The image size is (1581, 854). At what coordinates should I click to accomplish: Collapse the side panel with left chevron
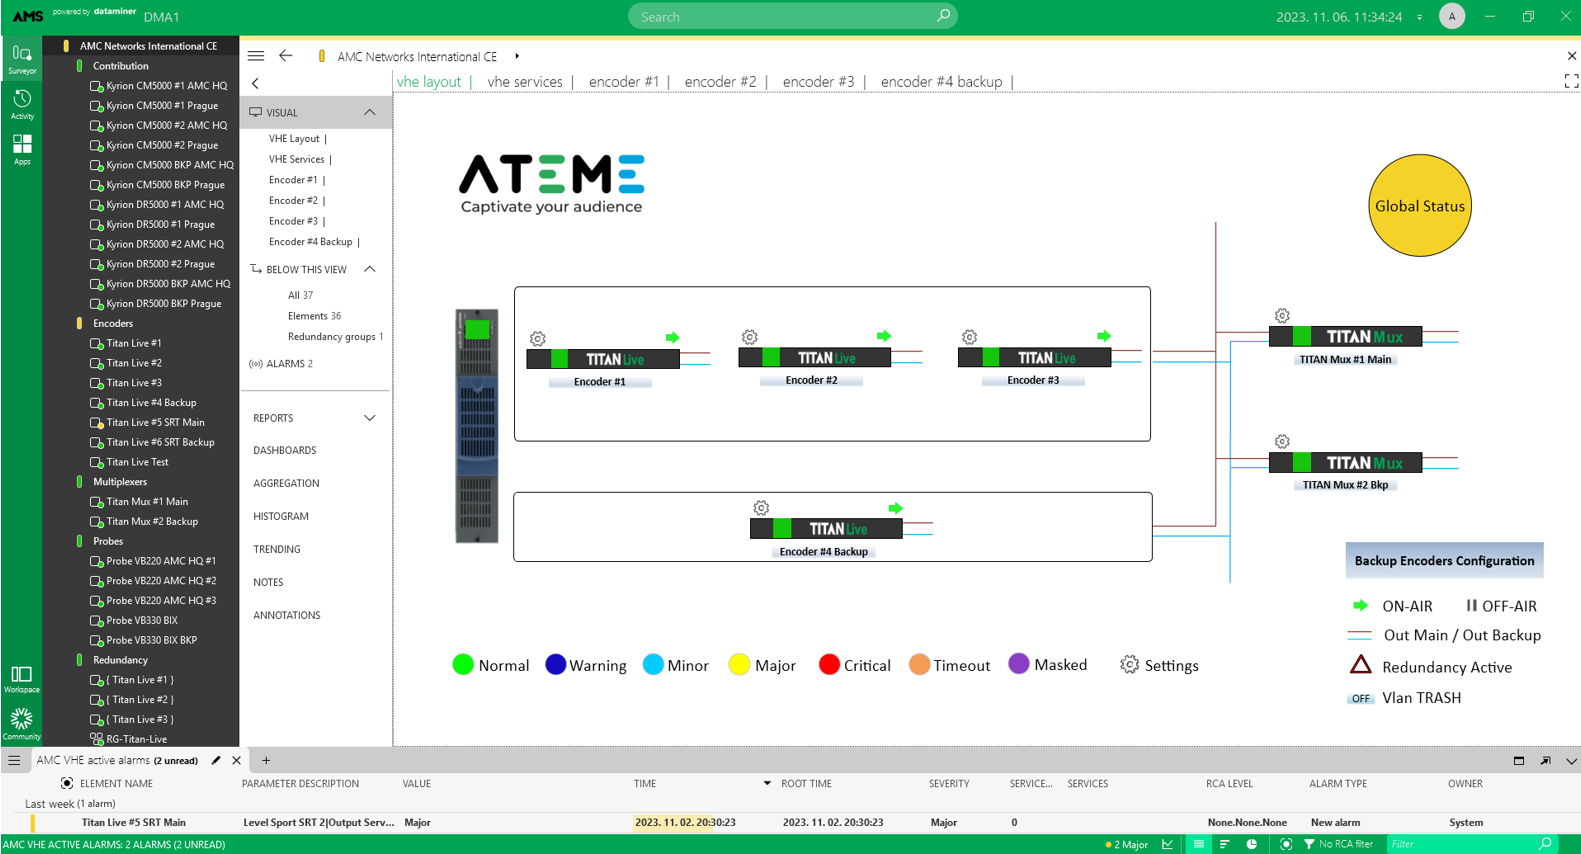pos(256,83)
